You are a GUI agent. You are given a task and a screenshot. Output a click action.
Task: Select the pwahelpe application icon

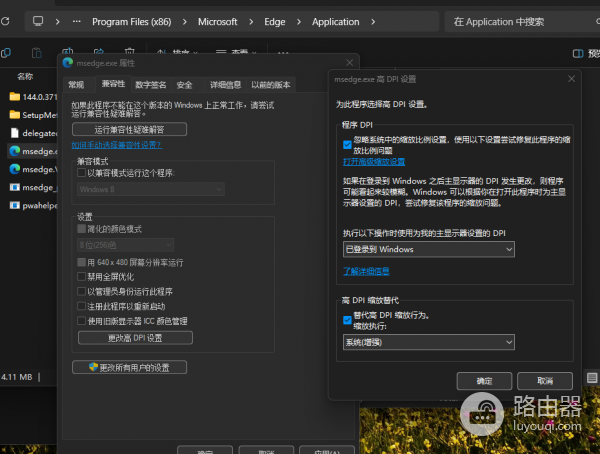click(x=15, y=206)
